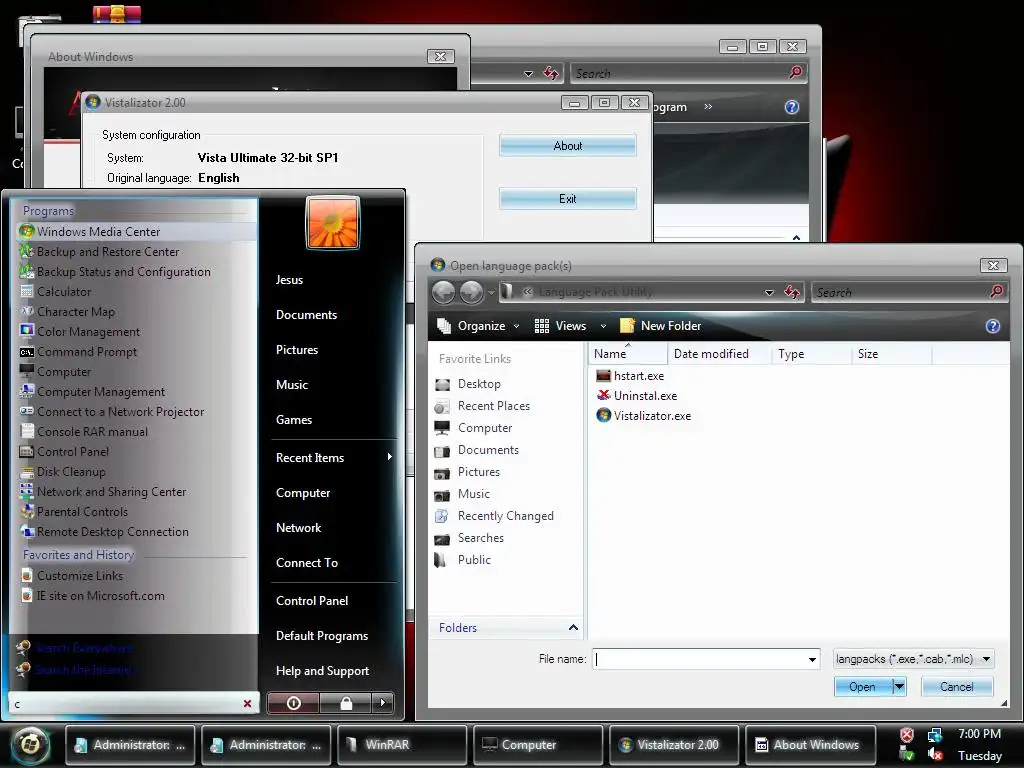
Task: Open Documents from Start menu right pane
Action: coord(306,315)
